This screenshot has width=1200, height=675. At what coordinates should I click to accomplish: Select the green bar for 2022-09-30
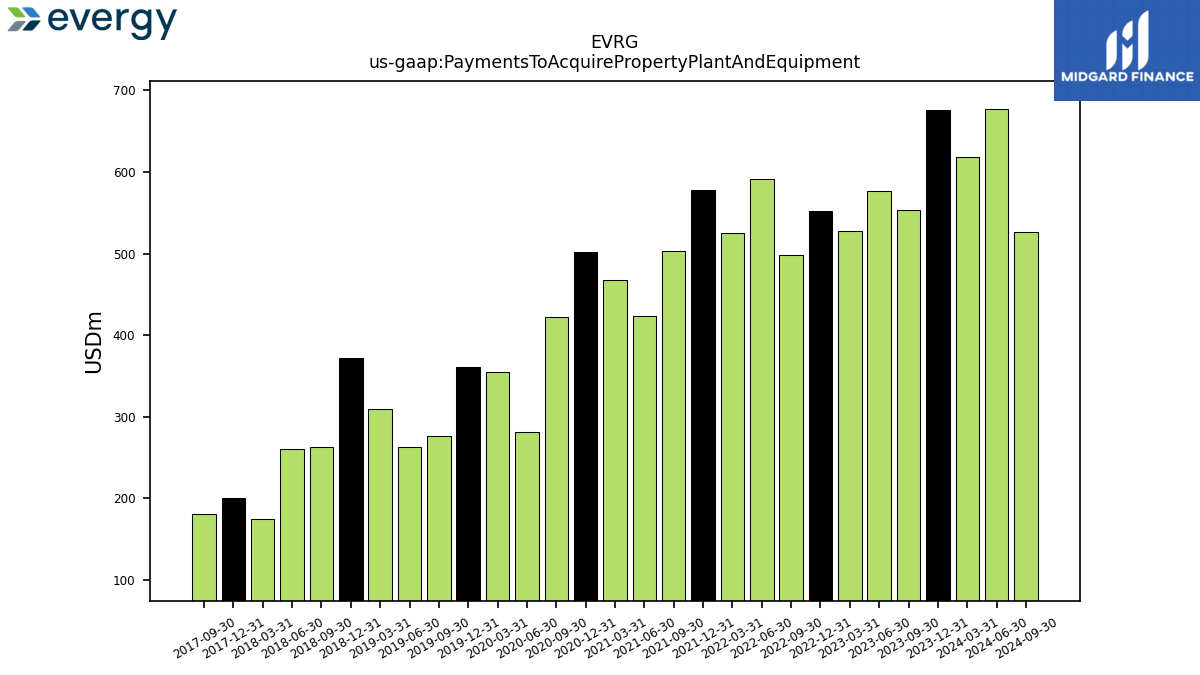click(x=791, y=428)
